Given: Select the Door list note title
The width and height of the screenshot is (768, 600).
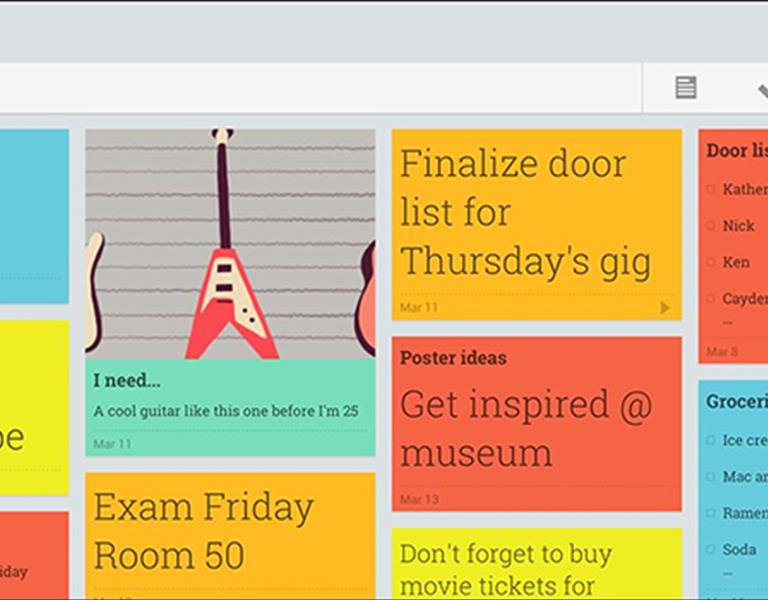Looking at the screenshot, I should 737,151.
